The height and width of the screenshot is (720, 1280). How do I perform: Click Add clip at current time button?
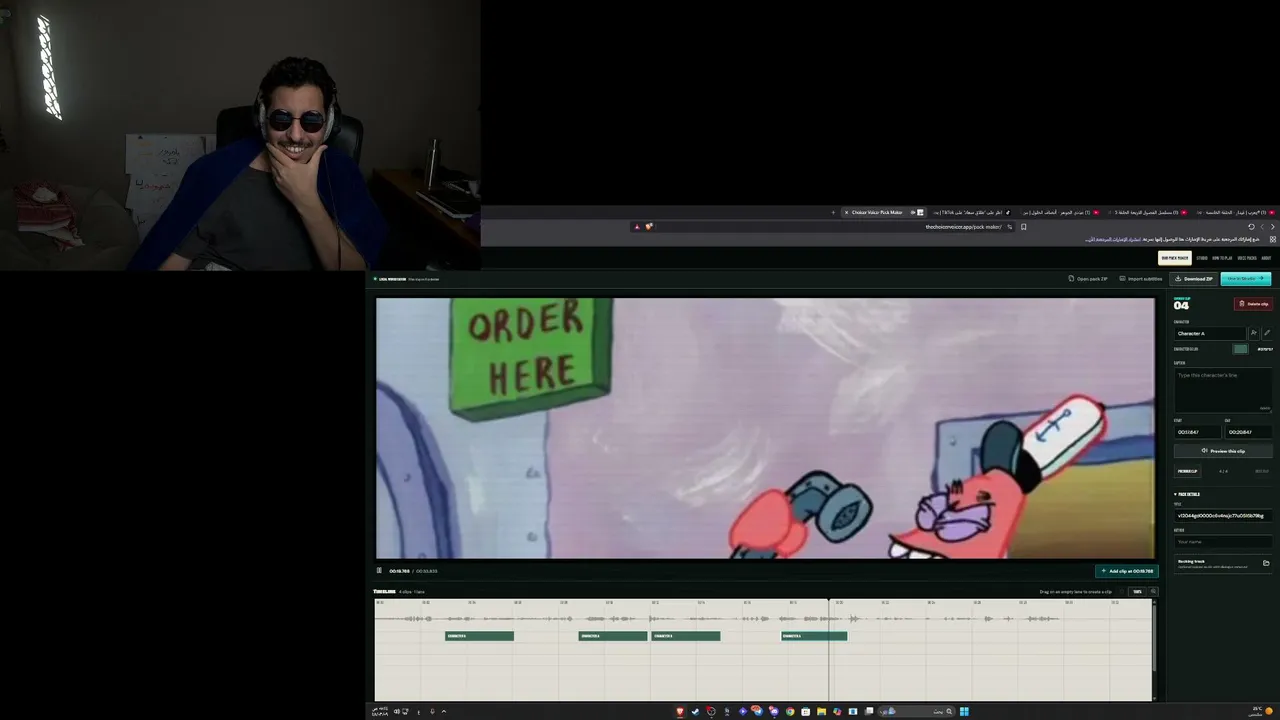pos(1127,571)
